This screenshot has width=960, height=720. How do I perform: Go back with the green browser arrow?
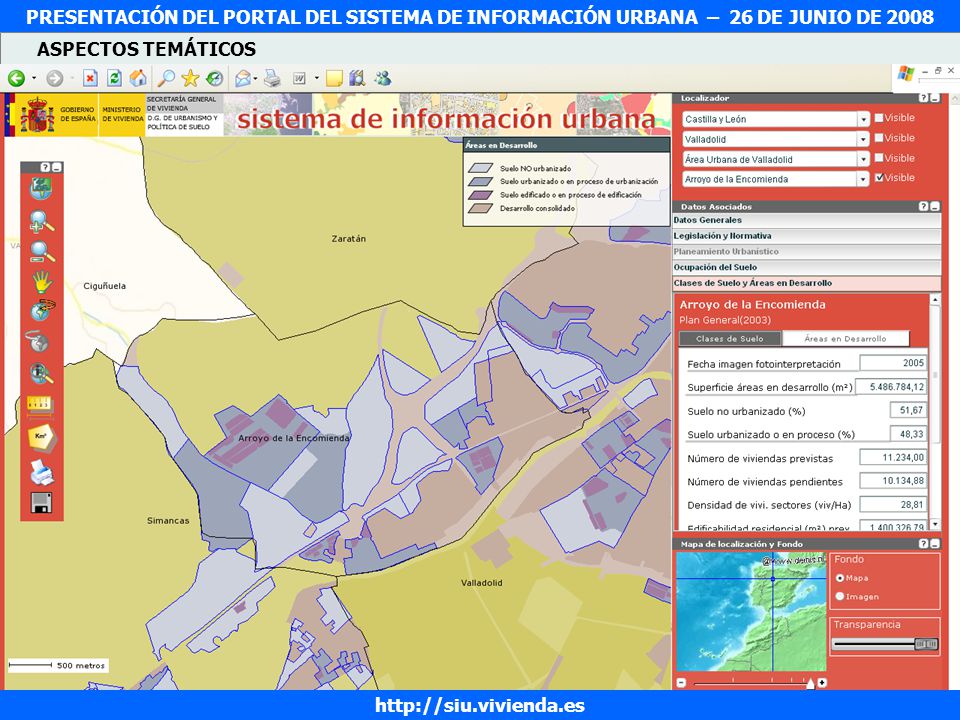pyautogui.click(x=17, y=78)
